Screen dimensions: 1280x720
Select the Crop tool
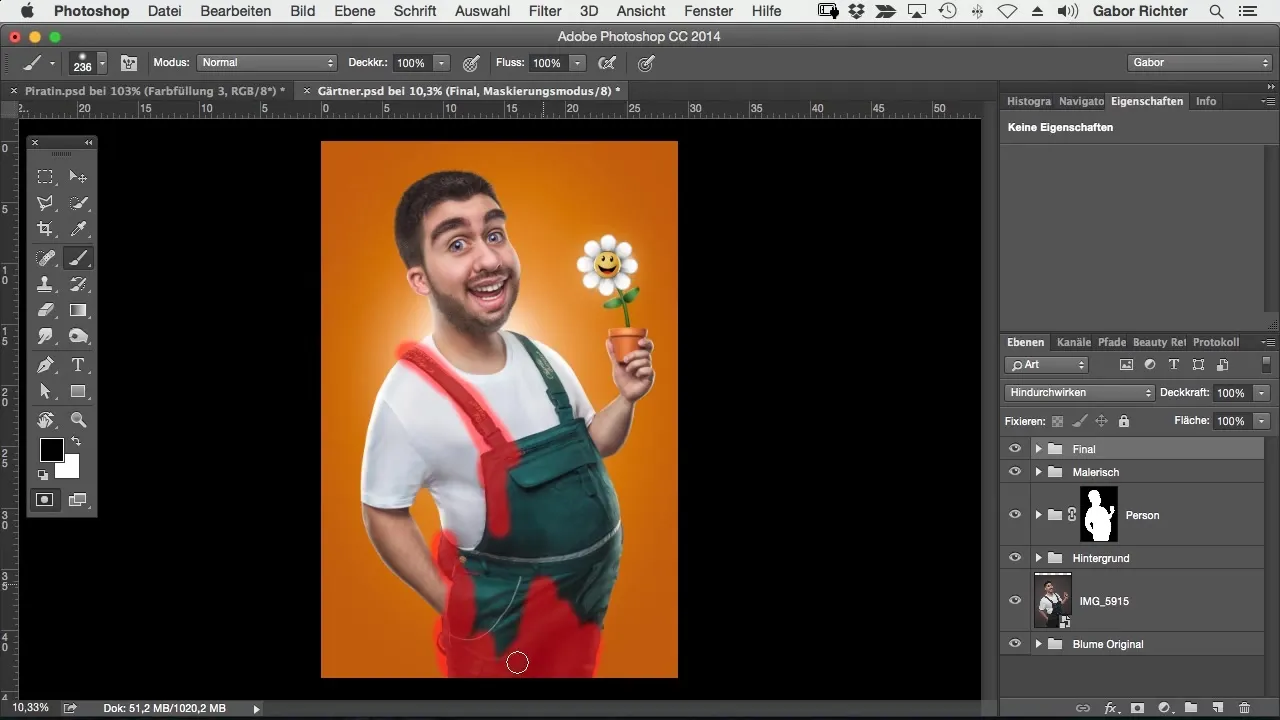point(45,229)
